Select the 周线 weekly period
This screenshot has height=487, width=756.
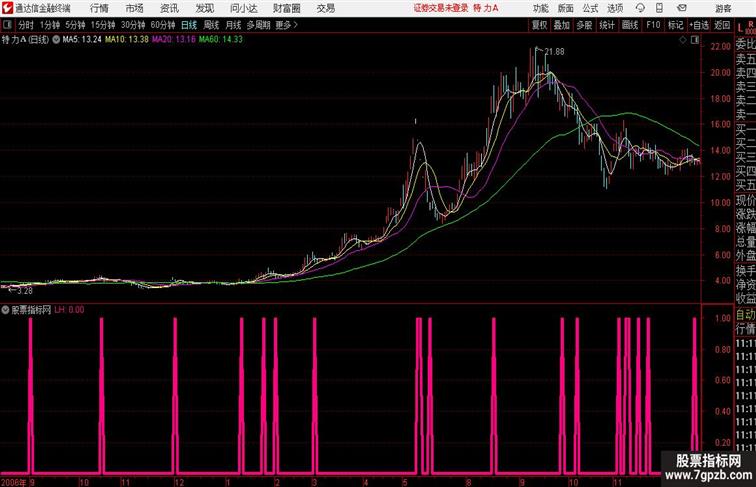point(211,25)
